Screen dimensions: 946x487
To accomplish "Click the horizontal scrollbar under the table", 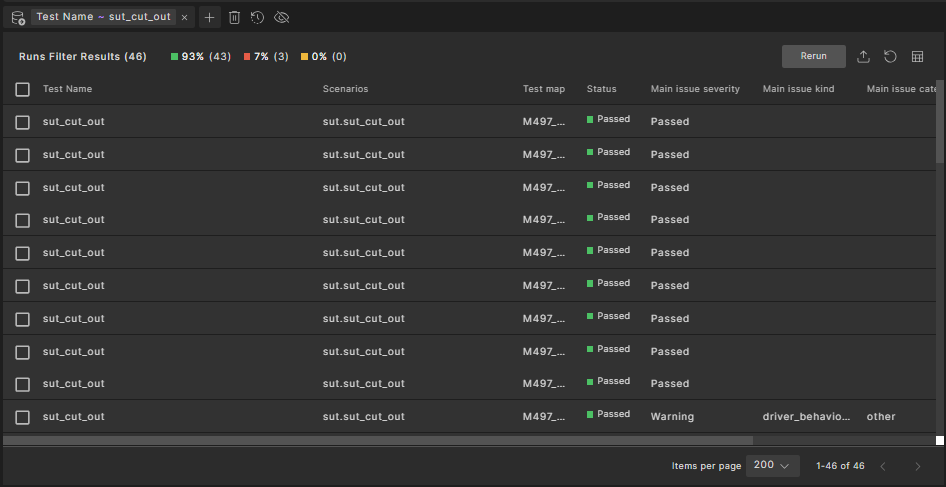I will [378, 440].
